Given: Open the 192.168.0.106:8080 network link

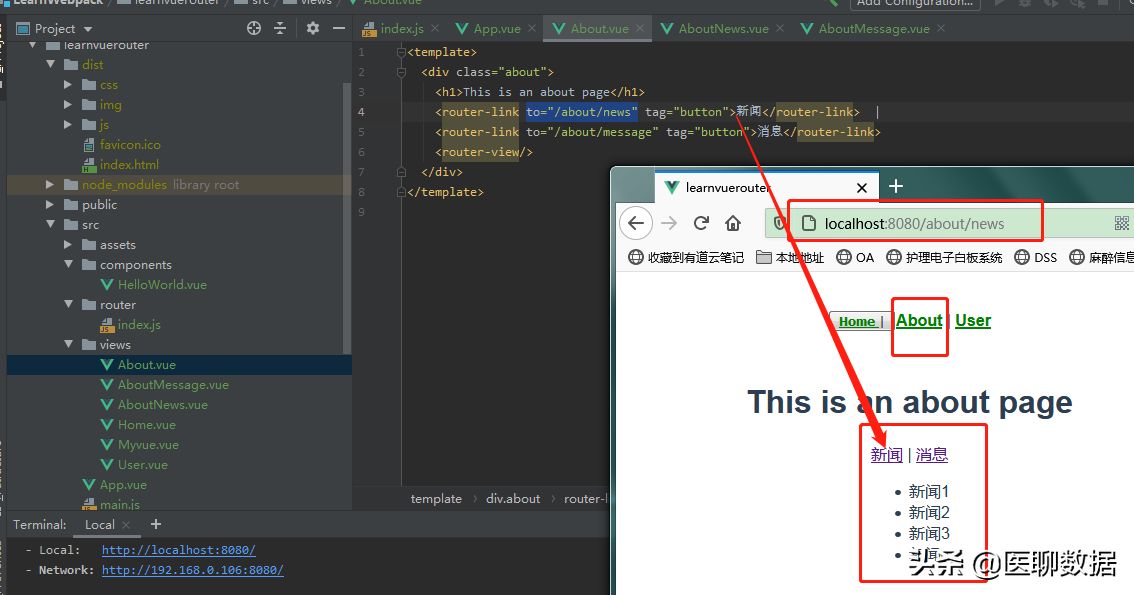Looking at the screenshot, I should pyautogui.click(x=192, y=570).
